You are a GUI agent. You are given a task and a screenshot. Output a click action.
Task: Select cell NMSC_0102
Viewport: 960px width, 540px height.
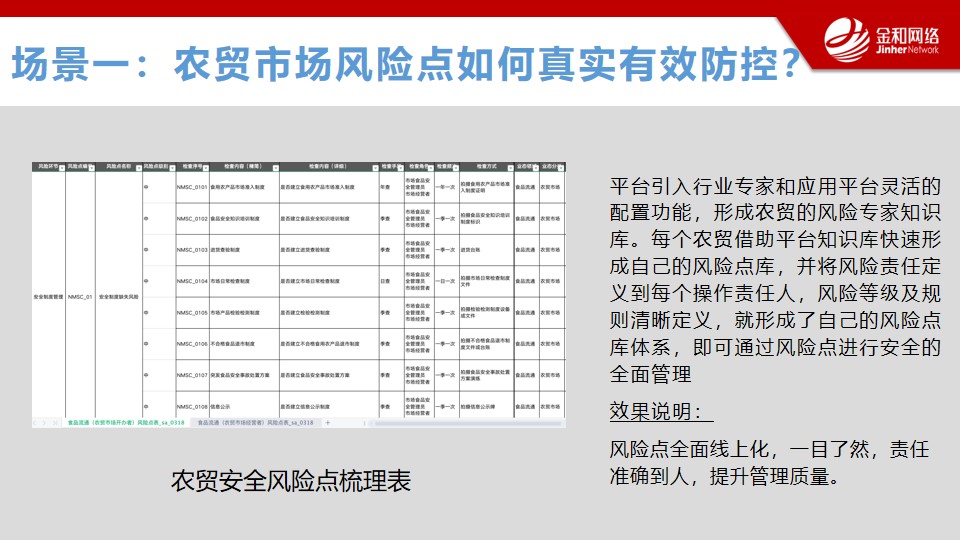coord(192,219)
